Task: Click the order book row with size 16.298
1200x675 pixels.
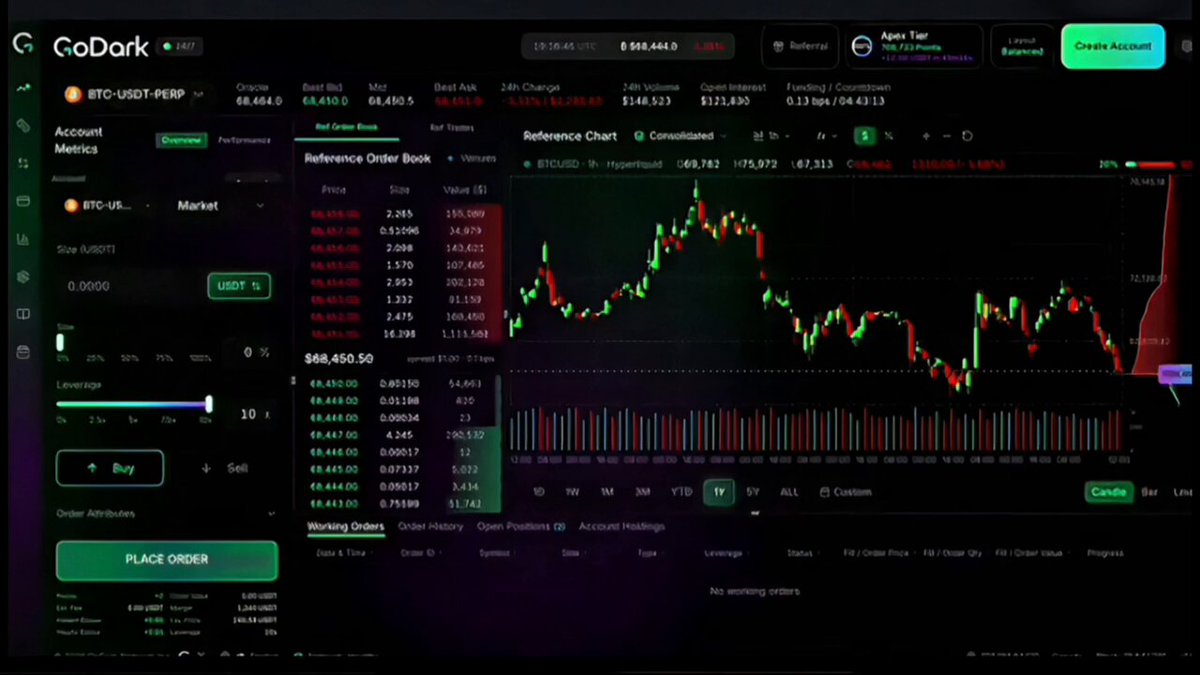Action: 398,333
